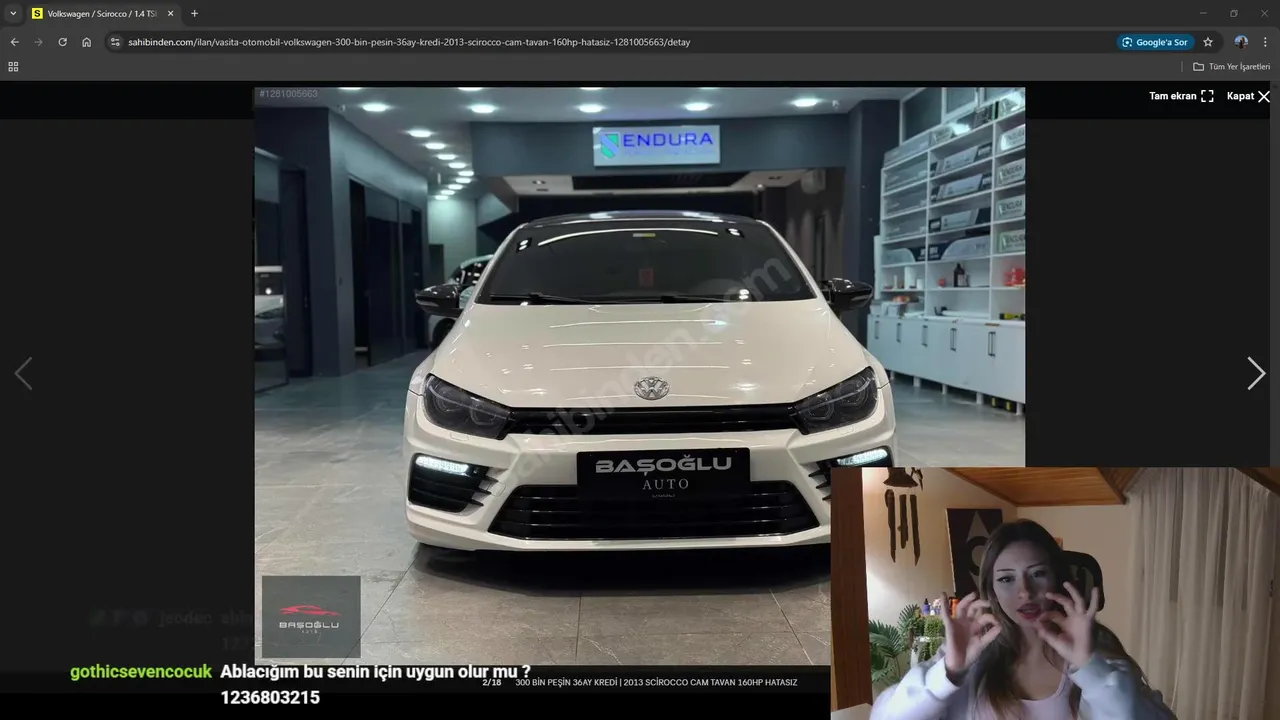Select the listing number #1281005663 text
This screenshot has width=1280, height=720.
289,94
